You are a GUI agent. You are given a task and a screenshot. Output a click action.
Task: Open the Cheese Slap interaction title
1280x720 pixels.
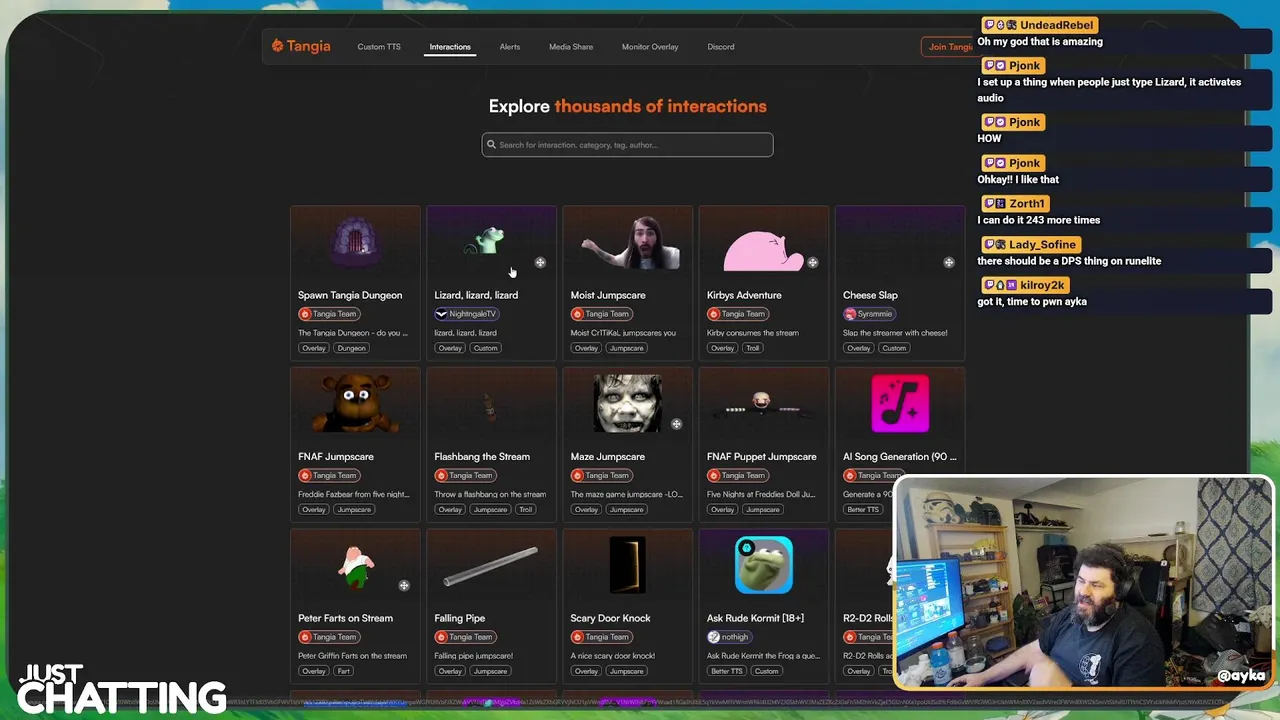tap(870, 295)
